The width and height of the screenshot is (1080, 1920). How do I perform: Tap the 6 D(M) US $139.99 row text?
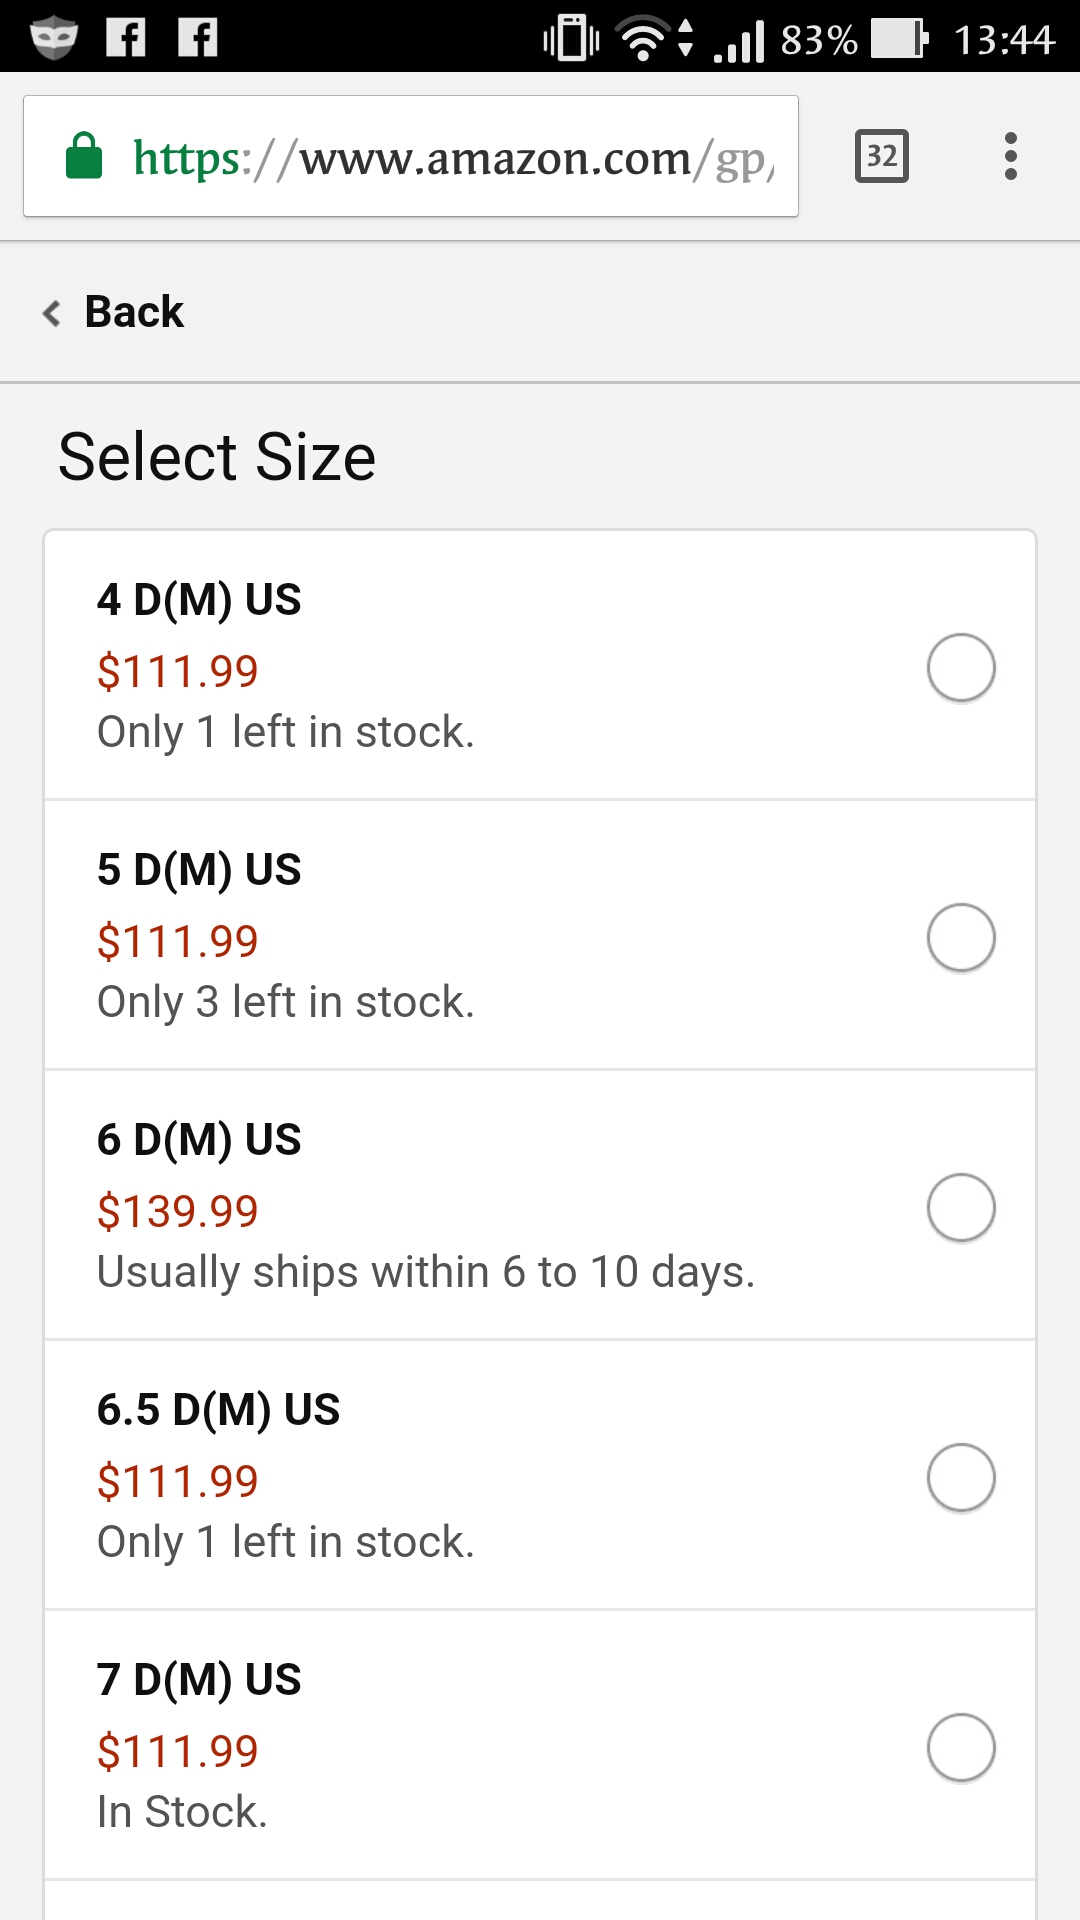178,1212
